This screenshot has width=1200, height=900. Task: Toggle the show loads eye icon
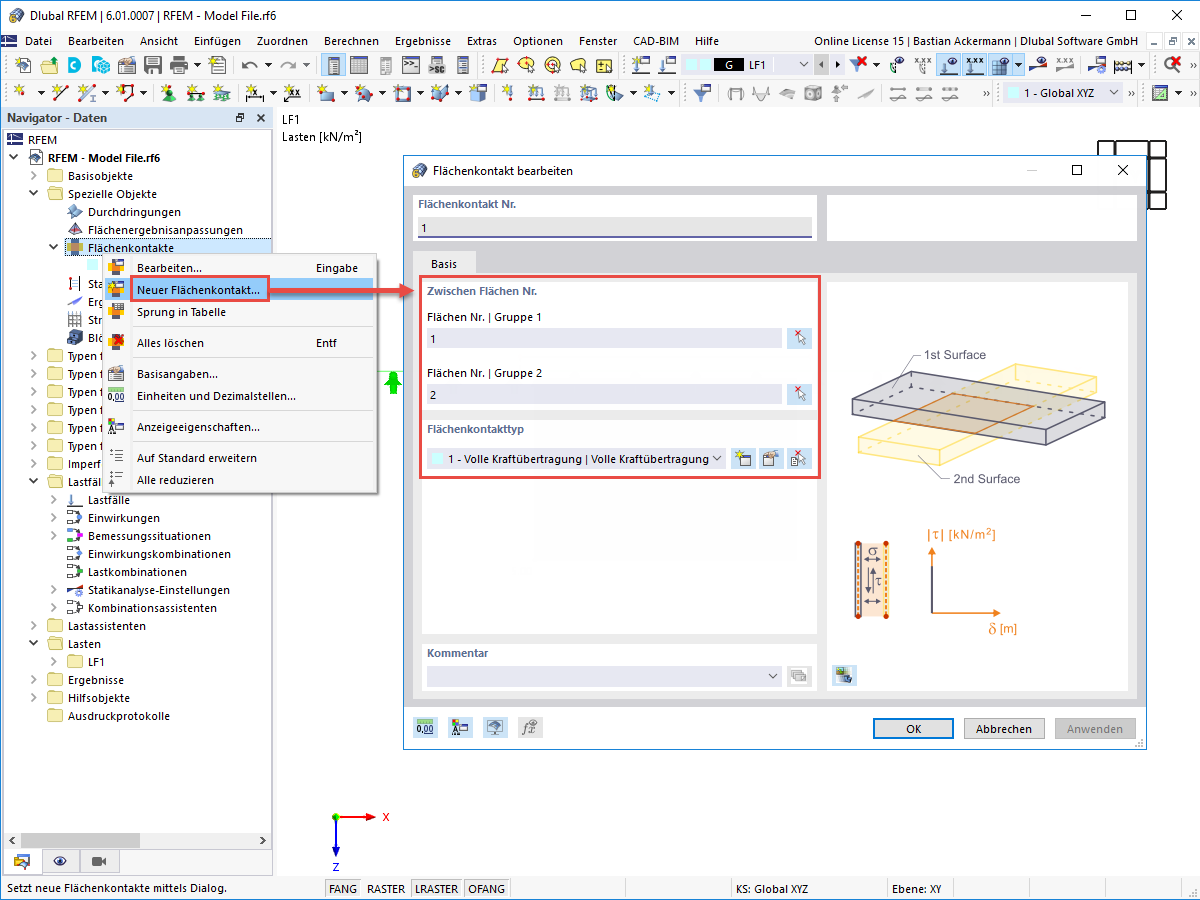(x=947, y=65)
